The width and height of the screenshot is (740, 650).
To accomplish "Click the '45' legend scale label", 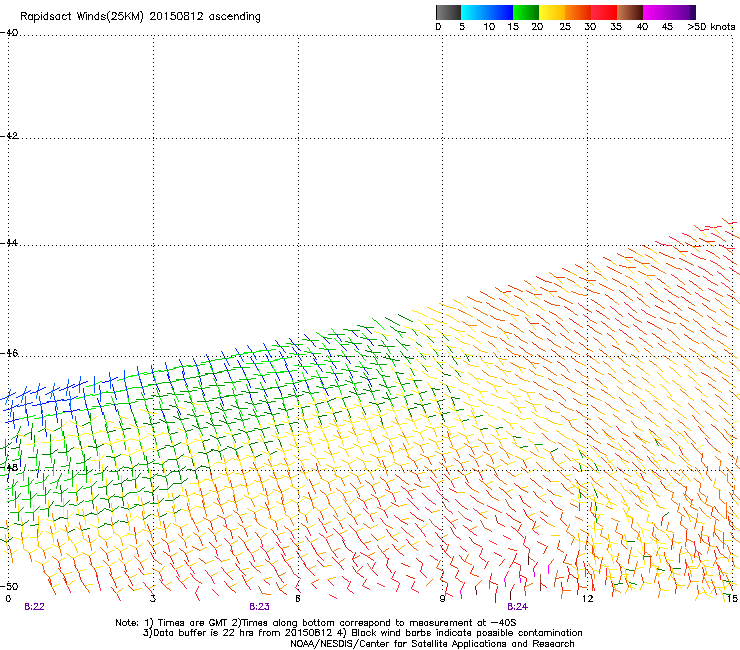I will point(667,27).
